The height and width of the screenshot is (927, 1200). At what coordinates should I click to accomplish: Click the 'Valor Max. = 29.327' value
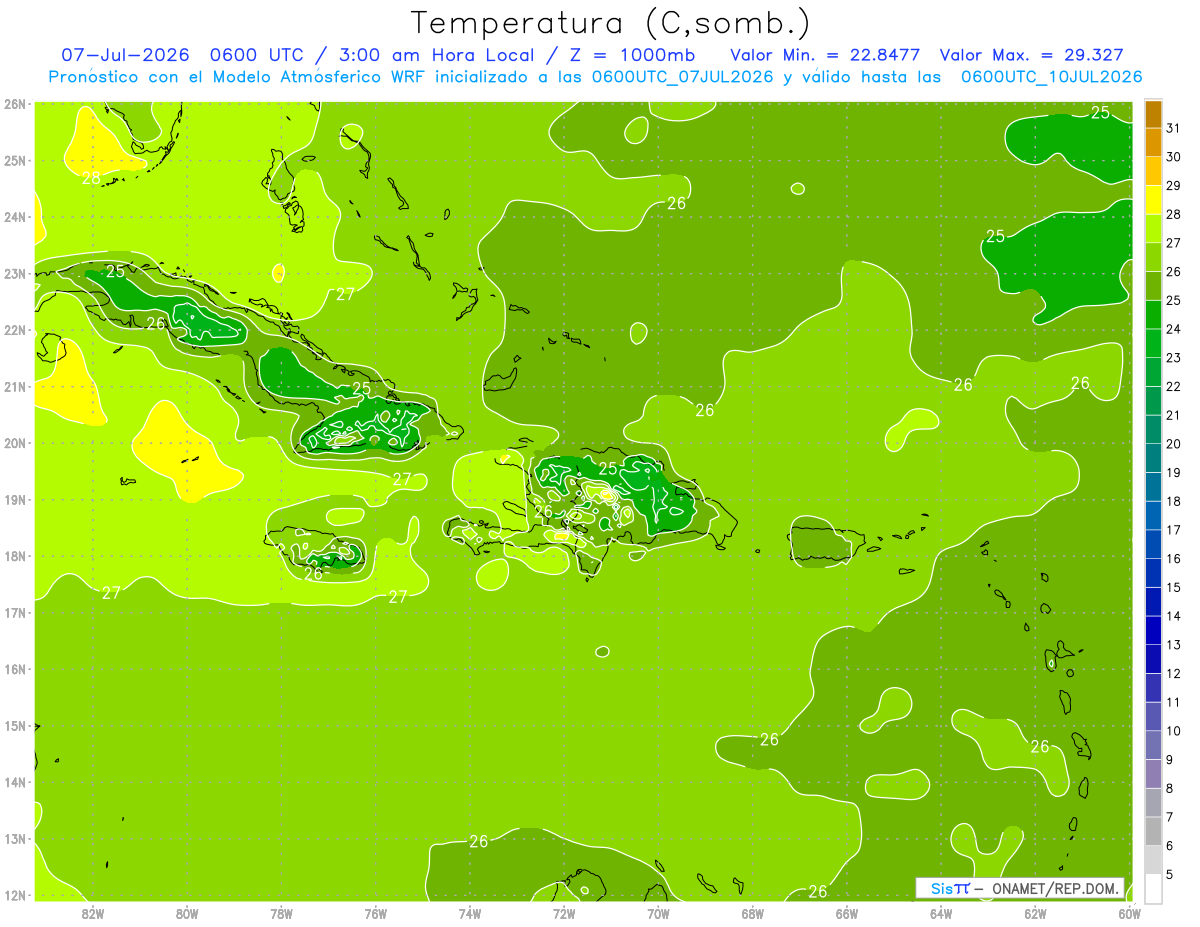pyautogui.click(x=1032, y=55)
